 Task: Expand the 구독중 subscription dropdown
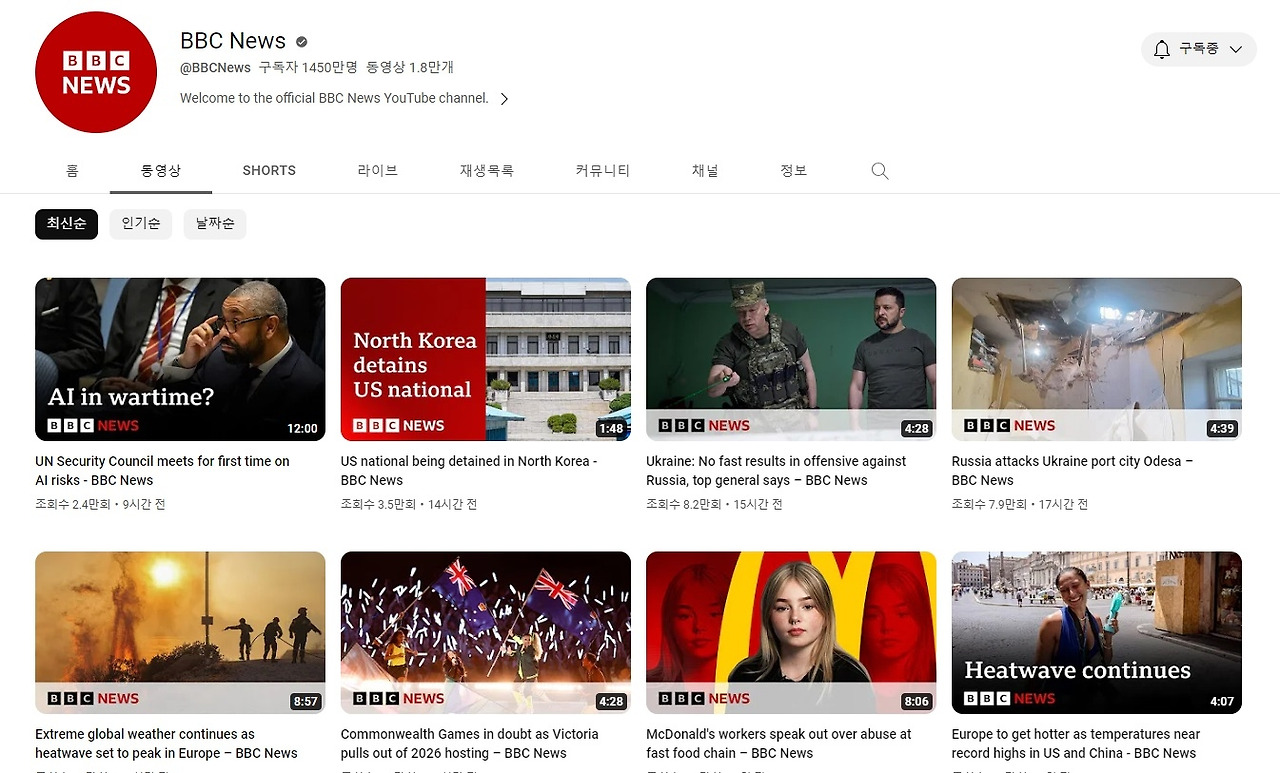[x=1199, y=49]
